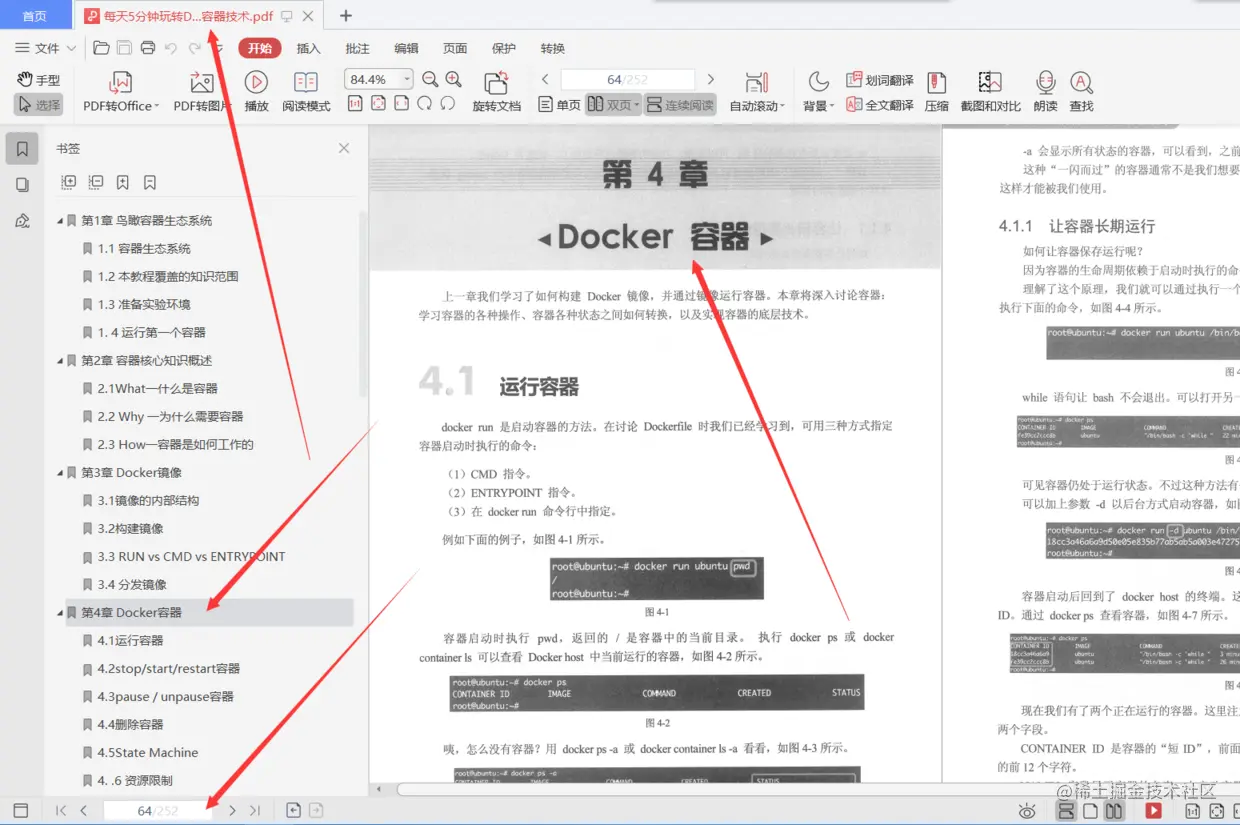Toggle 连续阅读 continuous reading
Image resolution: width=1240 pixels, height=825 pixels.
[680, 105]
